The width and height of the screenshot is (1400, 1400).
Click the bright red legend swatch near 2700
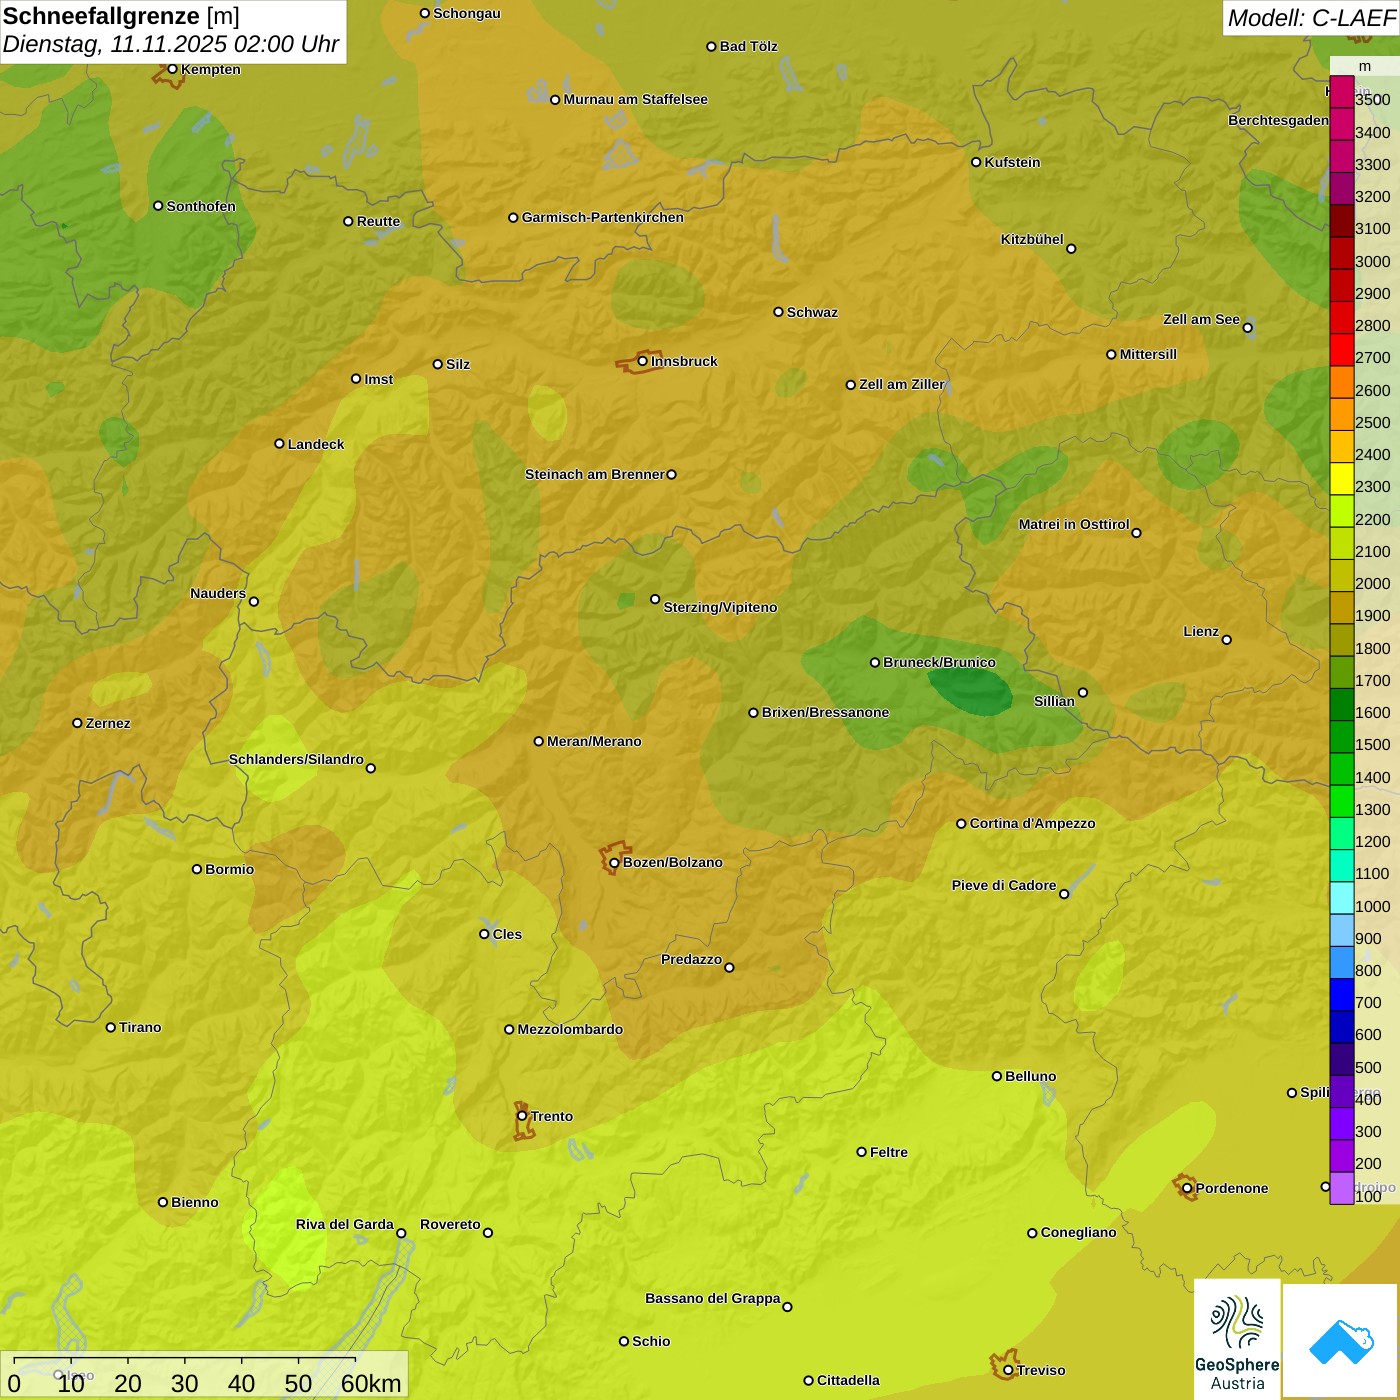click(1342, 350)
